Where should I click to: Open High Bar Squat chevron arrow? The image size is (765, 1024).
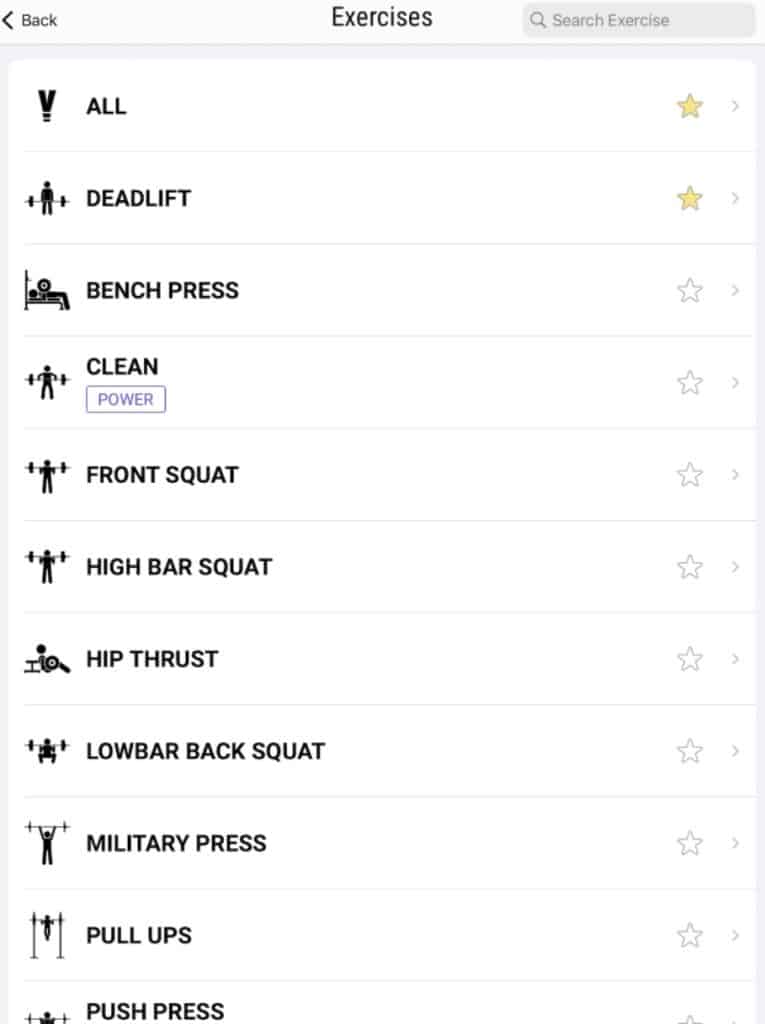click(x=735, y=567)
